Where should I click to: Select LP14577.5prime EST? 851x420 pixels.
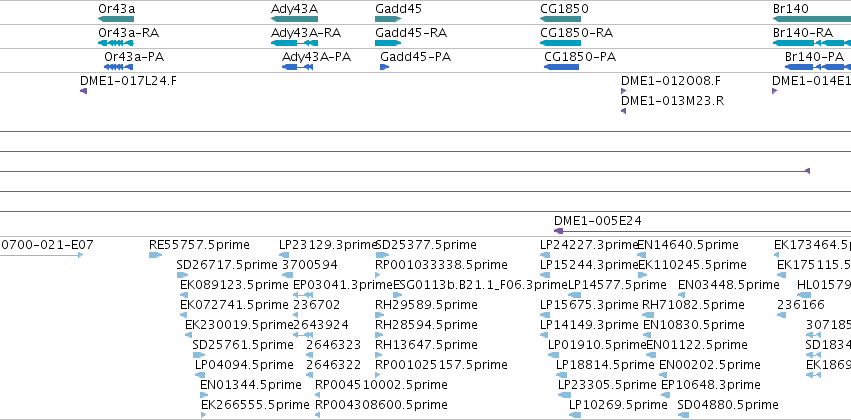(x=573, y=295)
